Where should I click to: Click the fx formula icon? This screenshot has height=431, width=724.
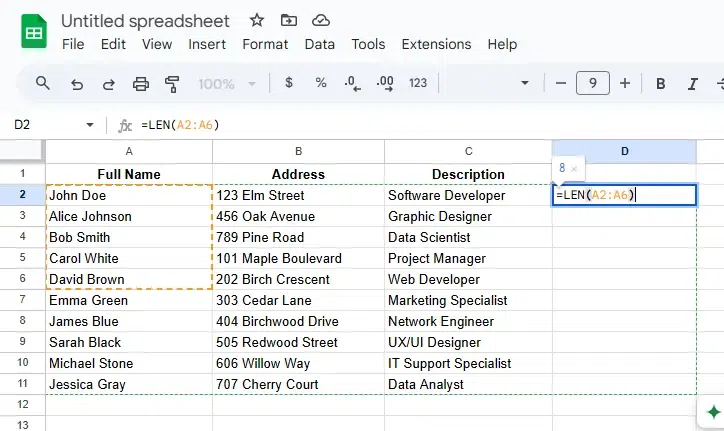(x=125, y=125)
